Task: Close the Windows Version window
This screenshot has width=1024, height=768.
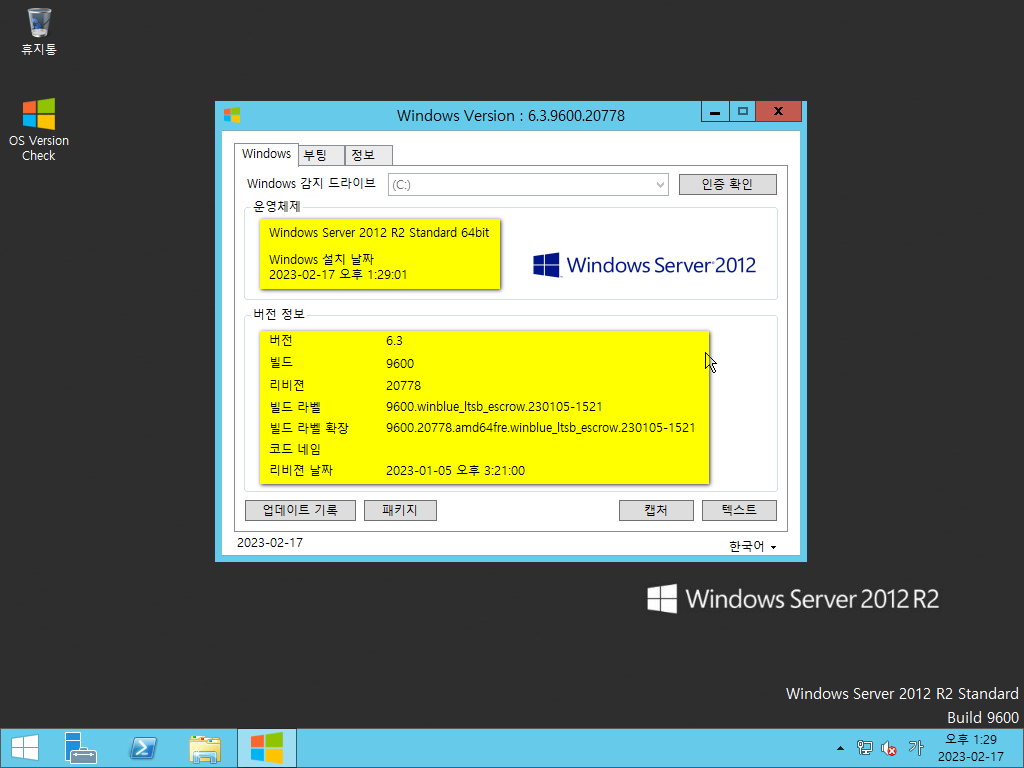Action: 778,112
